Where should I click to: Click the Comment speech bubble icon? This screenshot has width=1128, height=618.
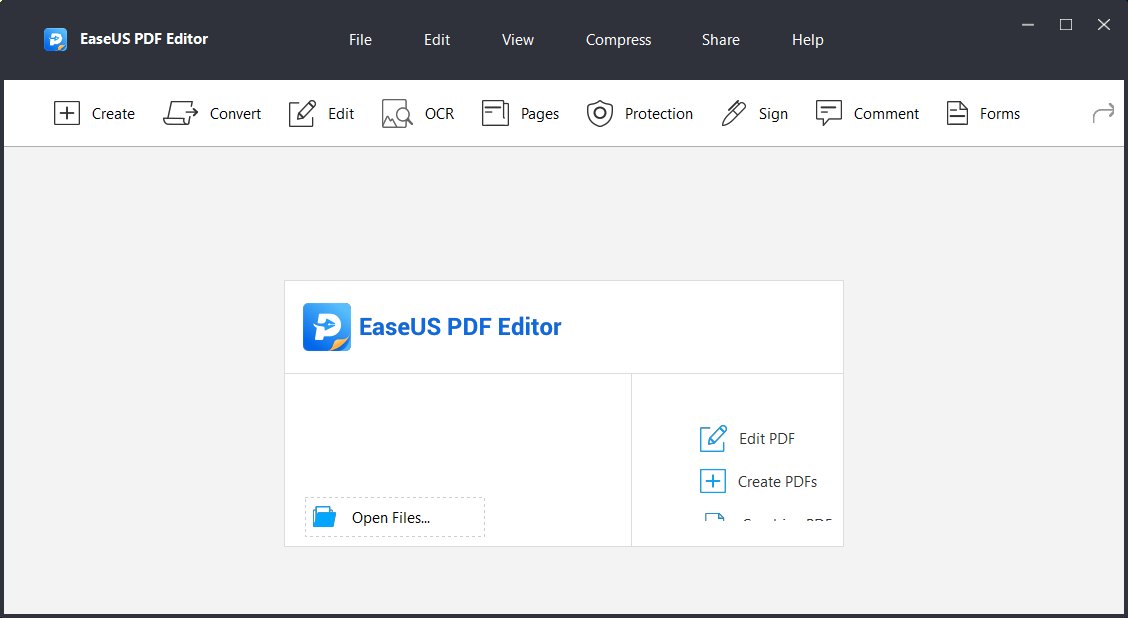[829, 114]
